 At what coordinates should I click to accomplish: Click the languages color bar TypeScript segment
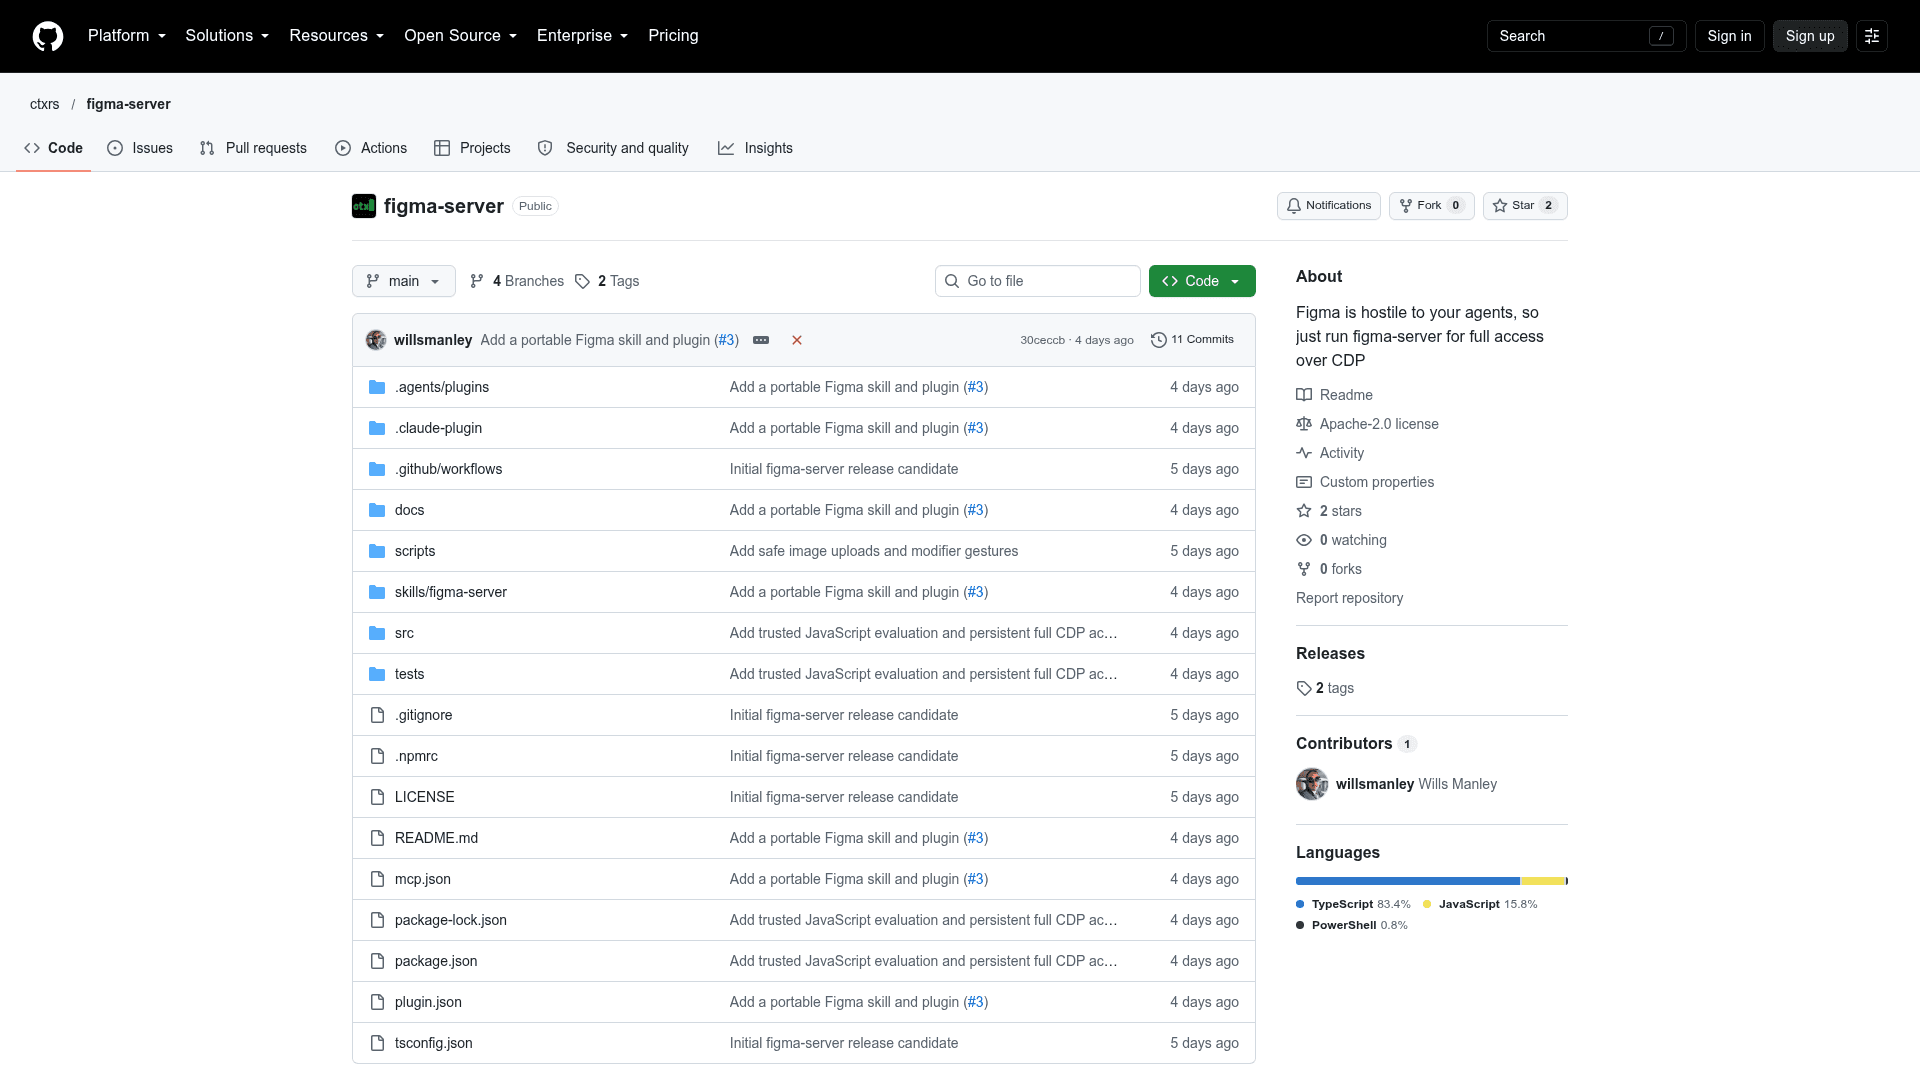click(1408, 881)
